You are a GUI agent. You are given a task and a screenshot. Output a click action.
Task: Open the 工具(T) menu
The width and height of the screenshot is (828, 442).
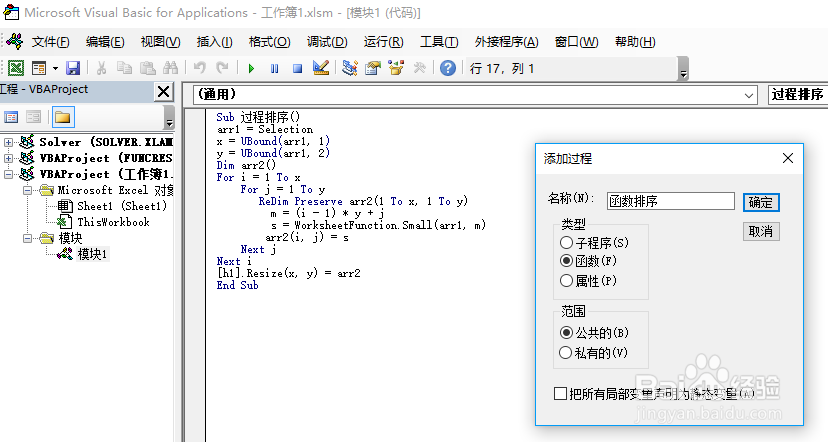click(x=439, y=42)
